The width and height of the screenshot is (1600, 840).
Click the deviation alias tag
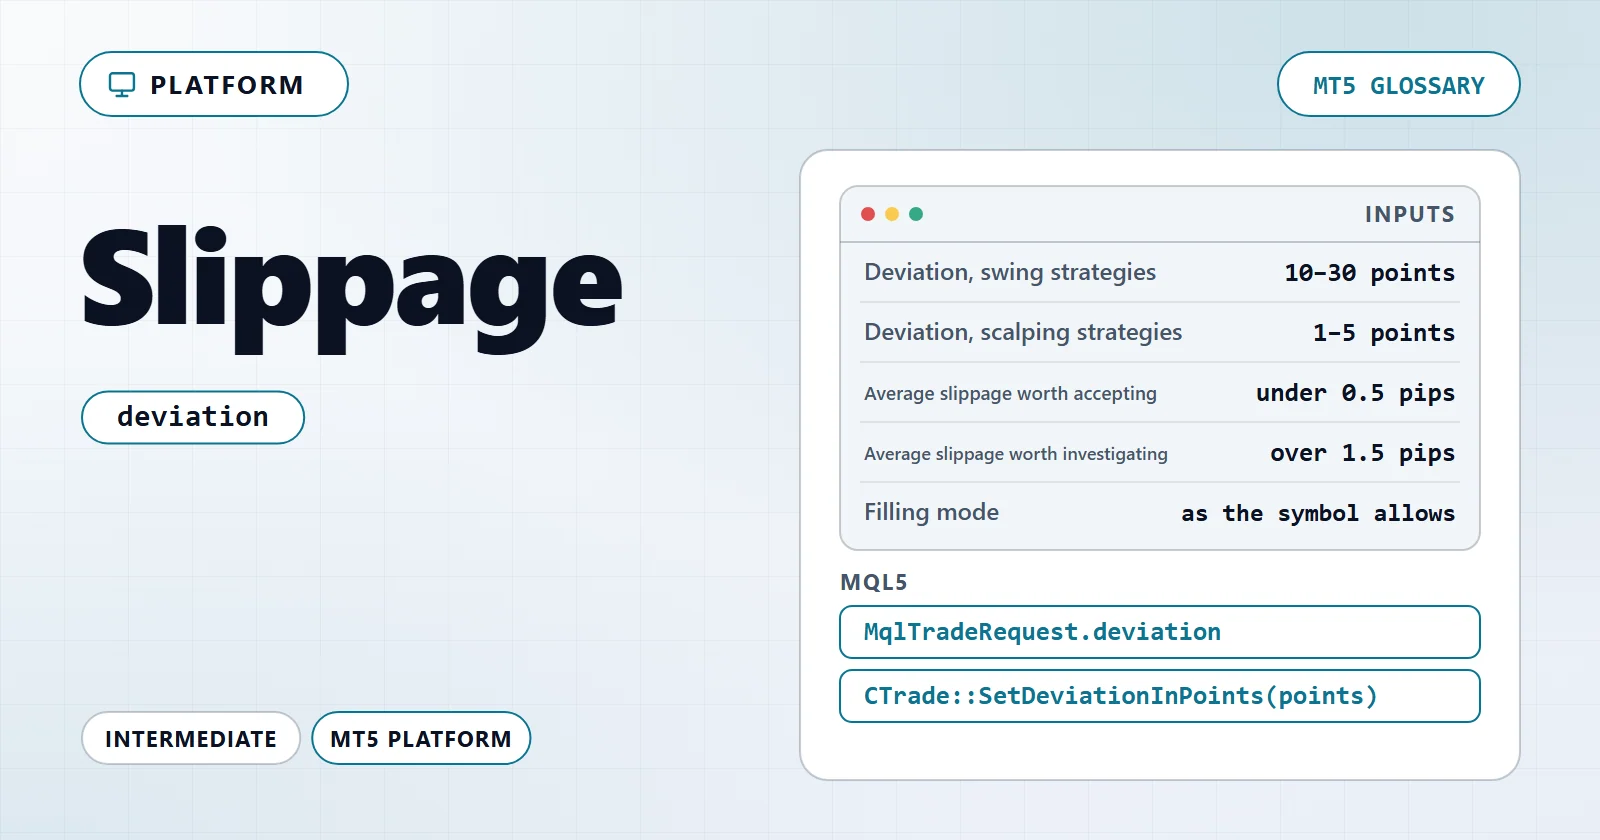[x=193, y=417]
